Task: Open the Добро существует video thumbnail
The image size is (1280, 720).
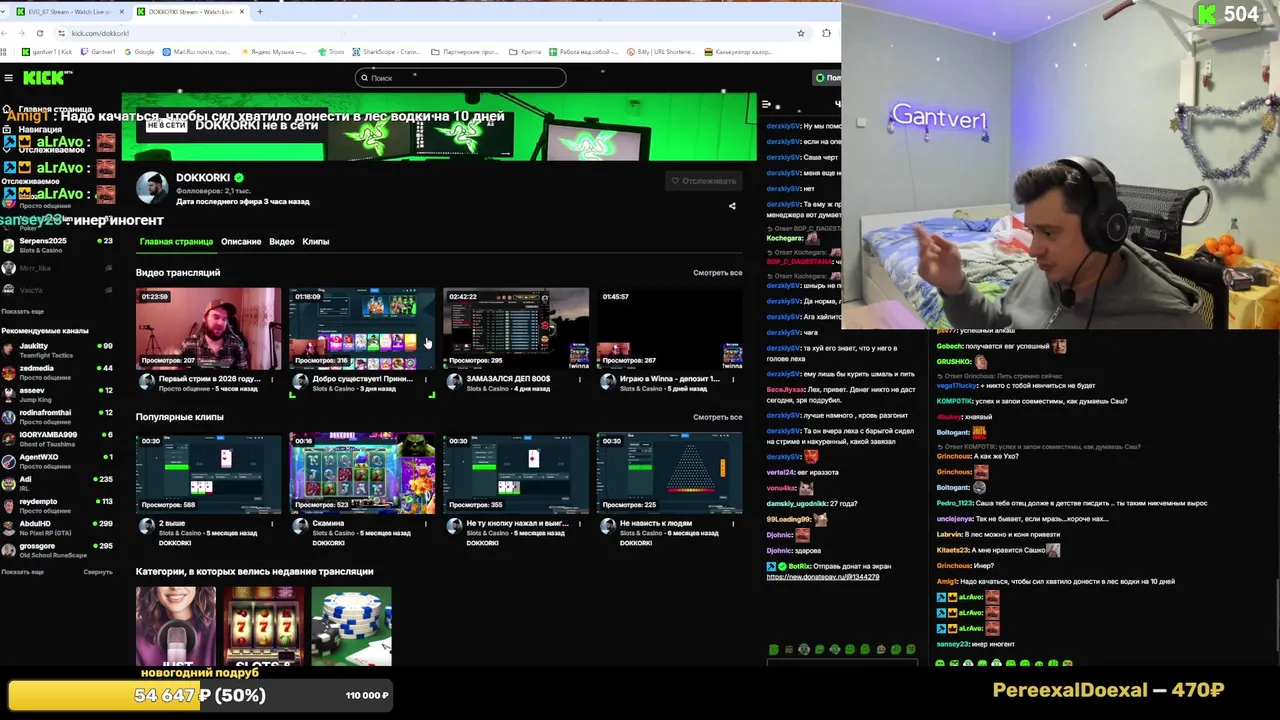Action: click(362, 329)
